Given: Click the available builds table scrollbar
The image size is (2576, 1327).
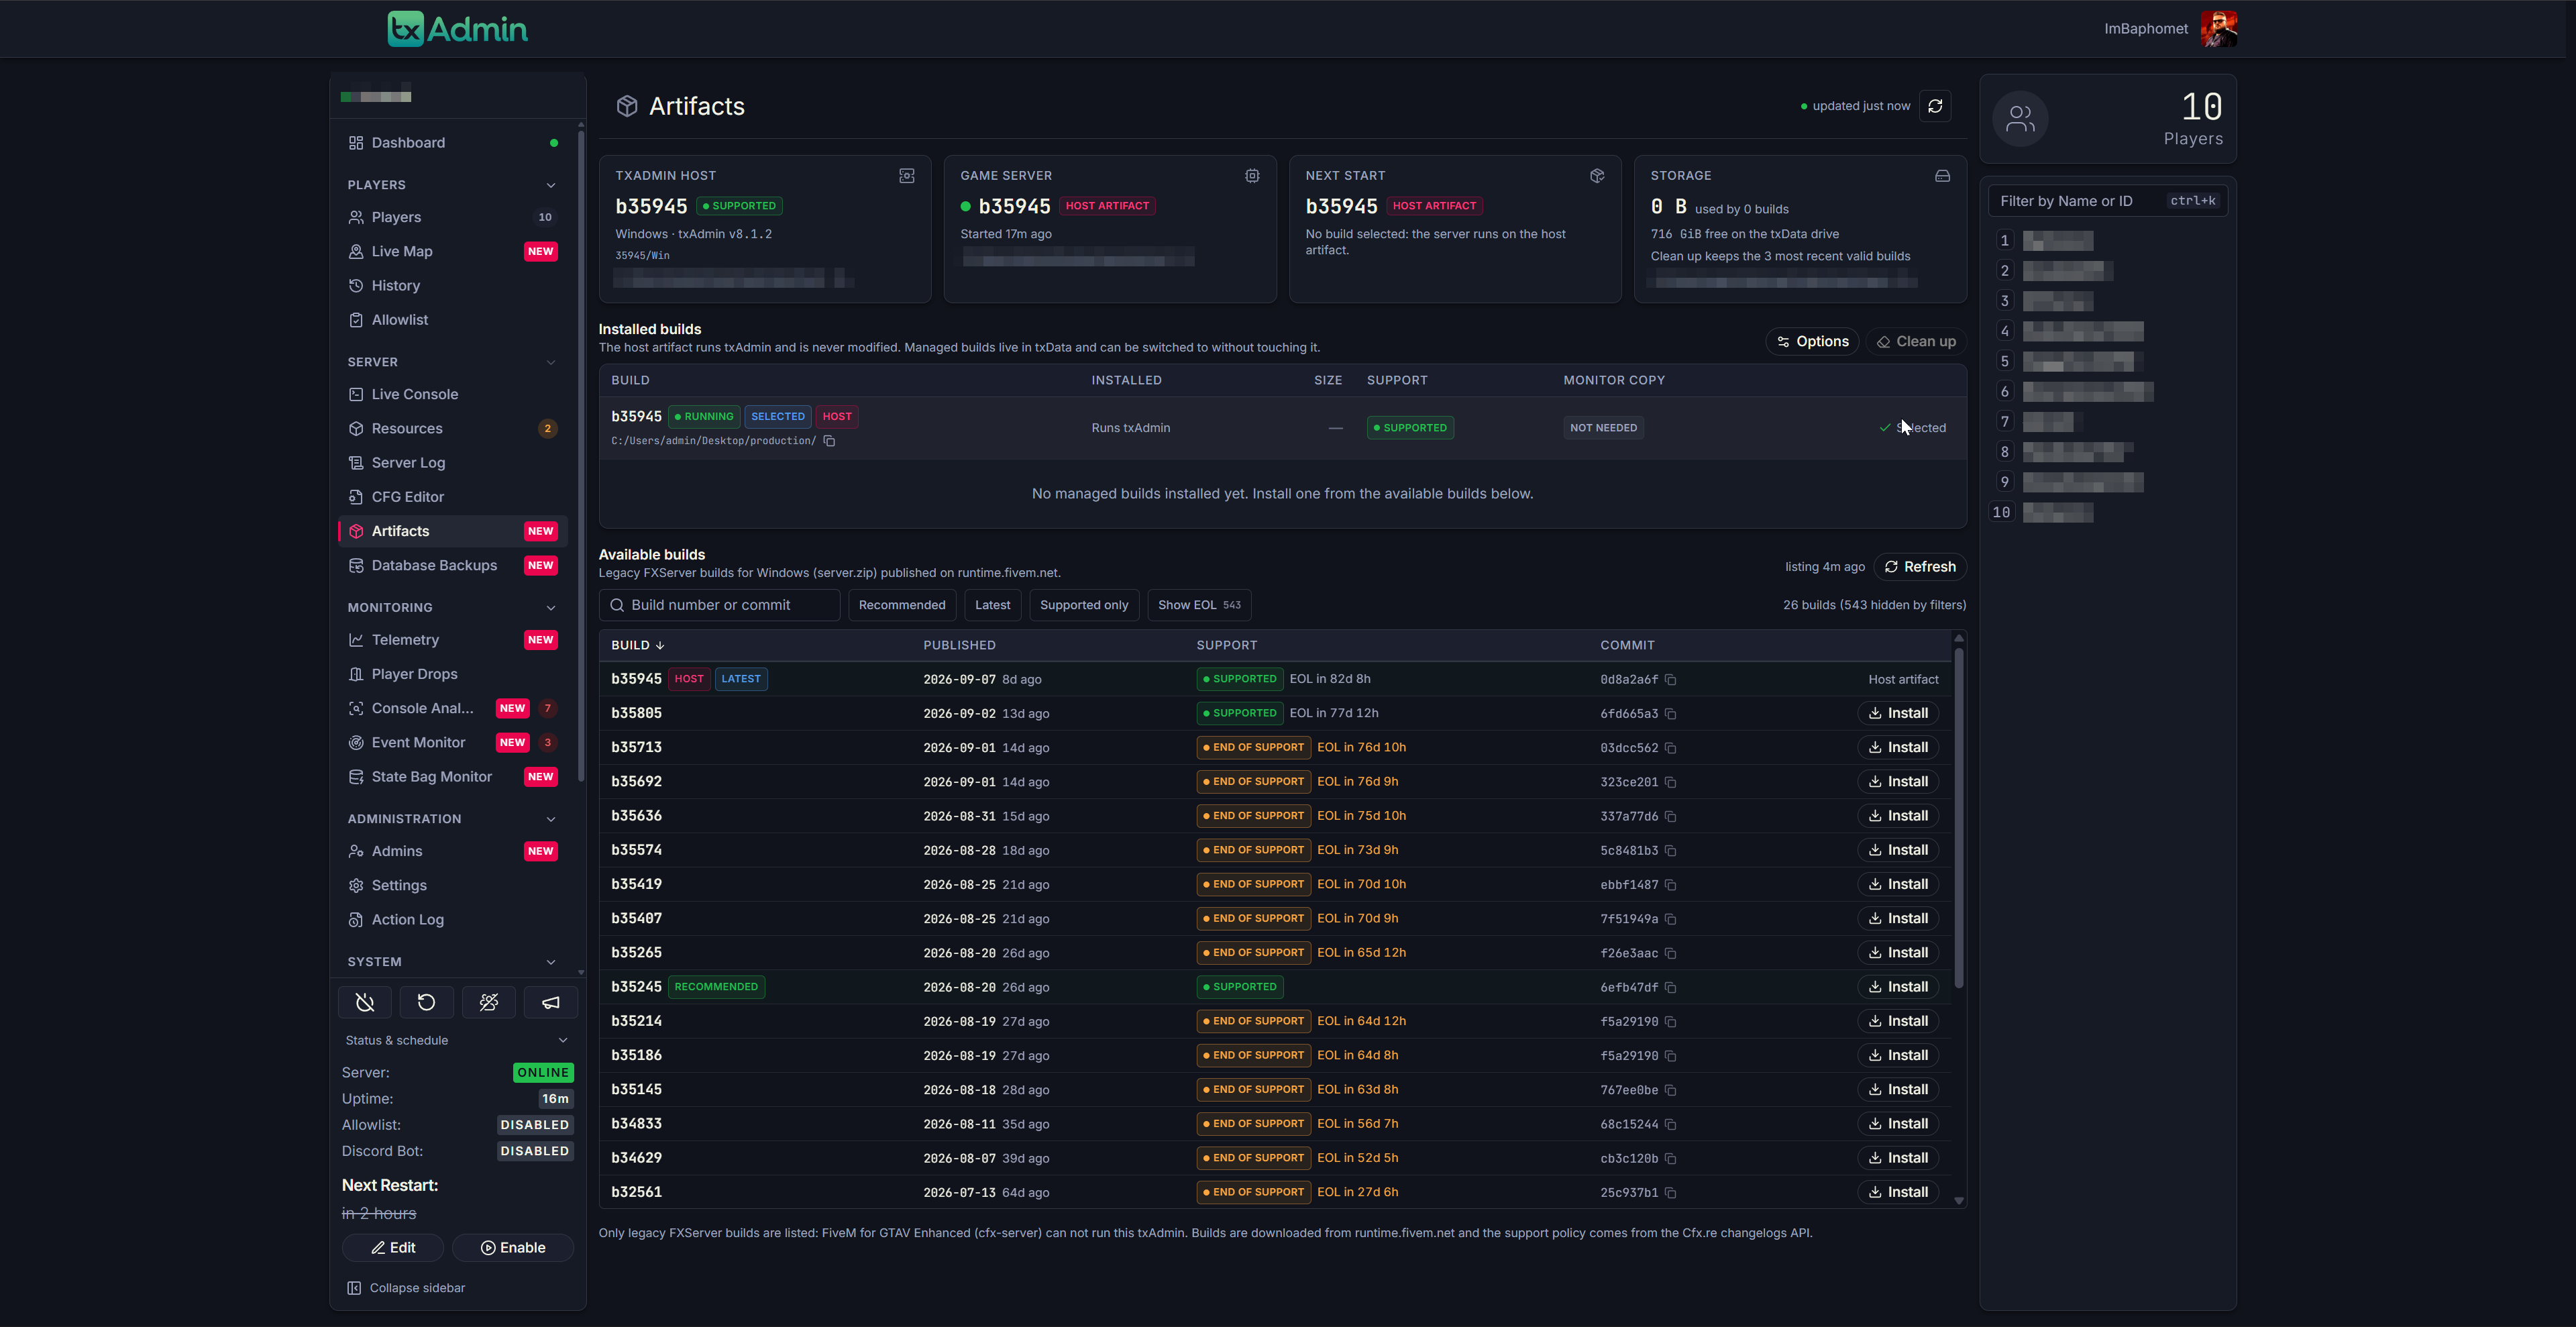Looking at the screenshot, I should coord(1958,818).
